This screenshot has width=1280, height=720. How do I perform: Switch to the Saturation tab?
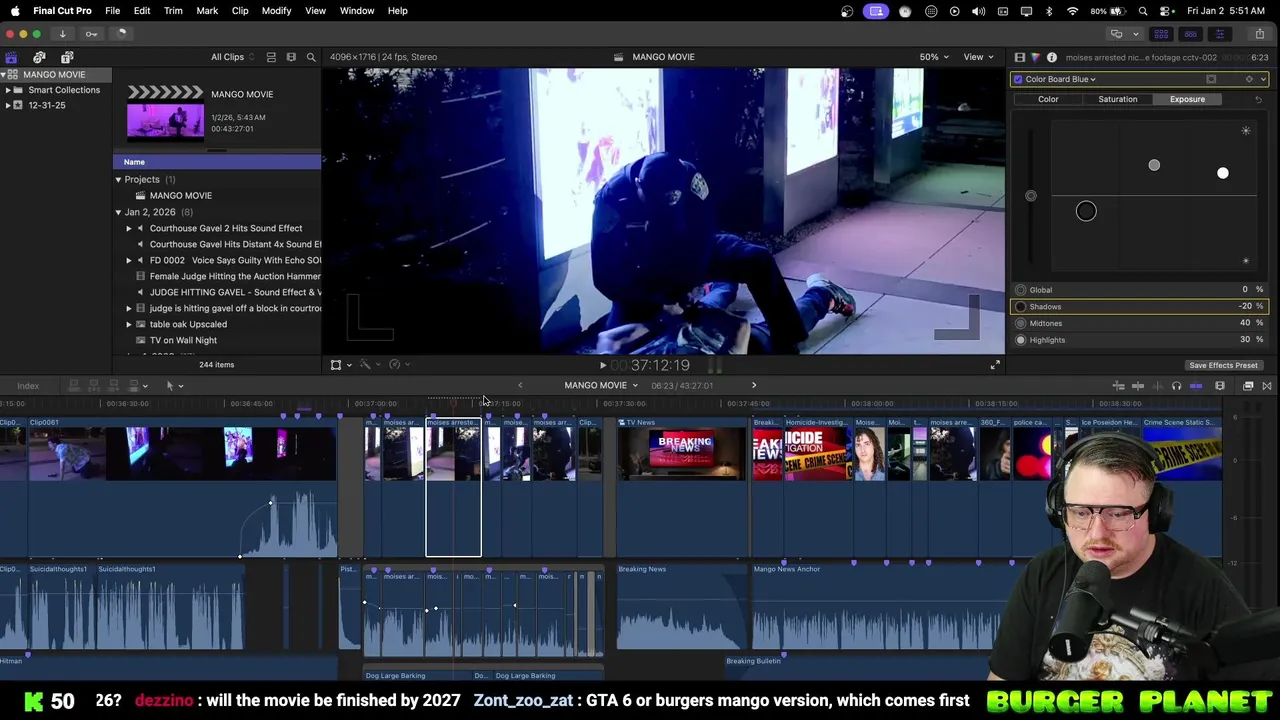click(1117, 99)
